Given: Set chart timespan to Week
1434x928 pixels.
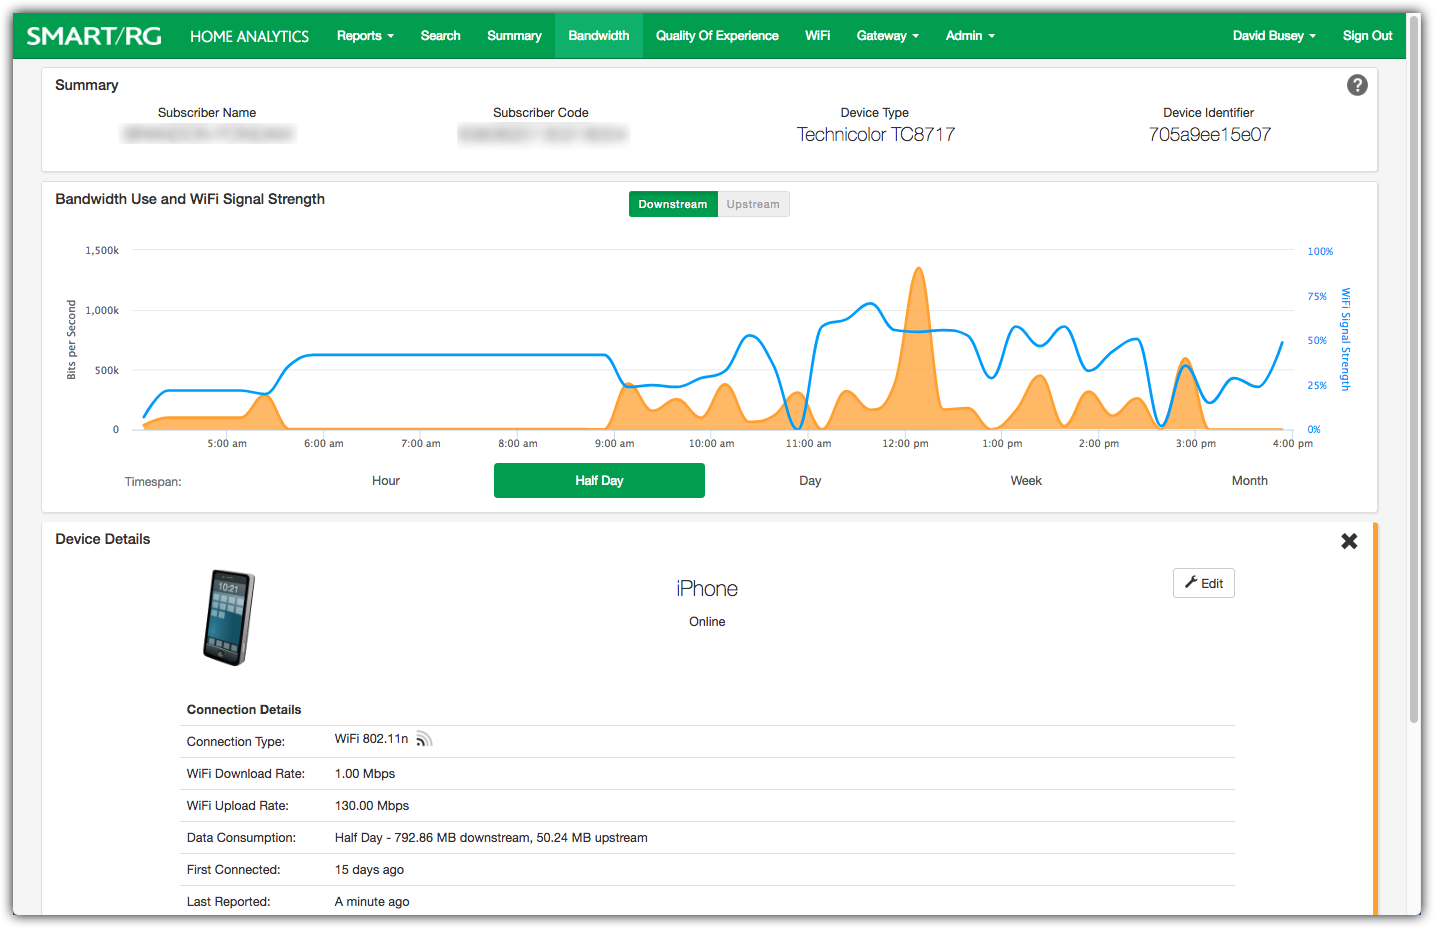Looking at the screenshot, I should 1025,480.
